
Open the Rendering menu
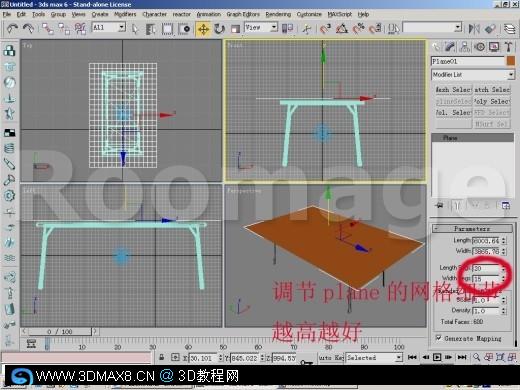click(278, 14)
